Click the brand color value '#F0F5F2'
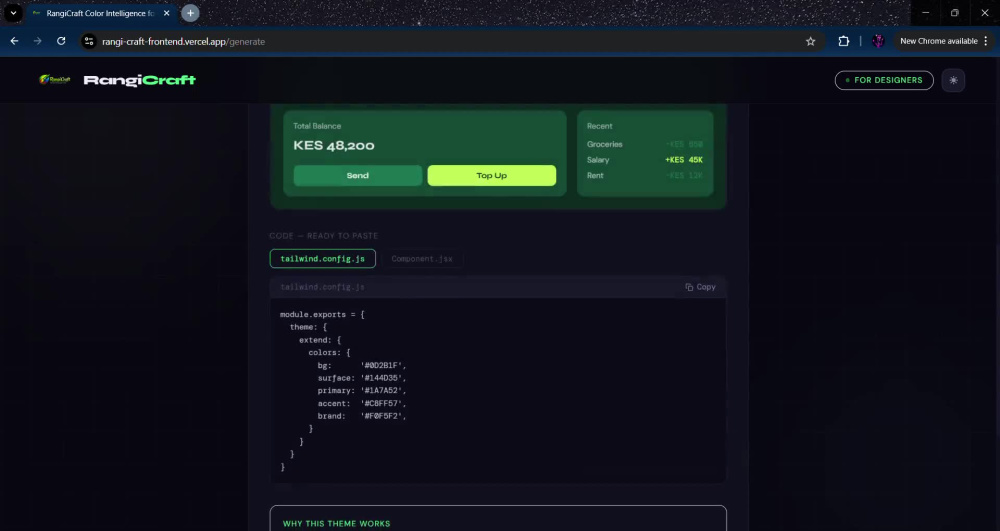The height and width of the screenshot is (531, 1000). coord(381,416)
